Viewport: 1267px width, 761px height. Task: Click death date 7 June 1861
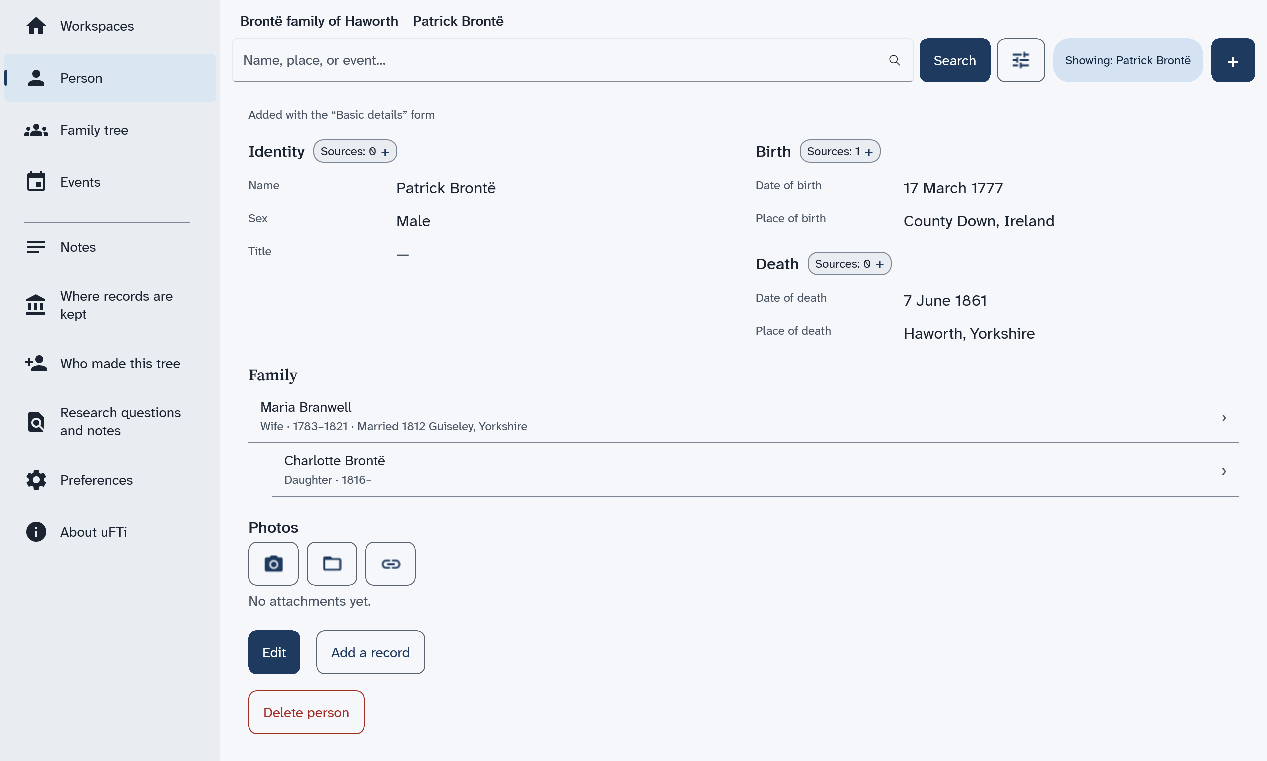click(945, 301)
